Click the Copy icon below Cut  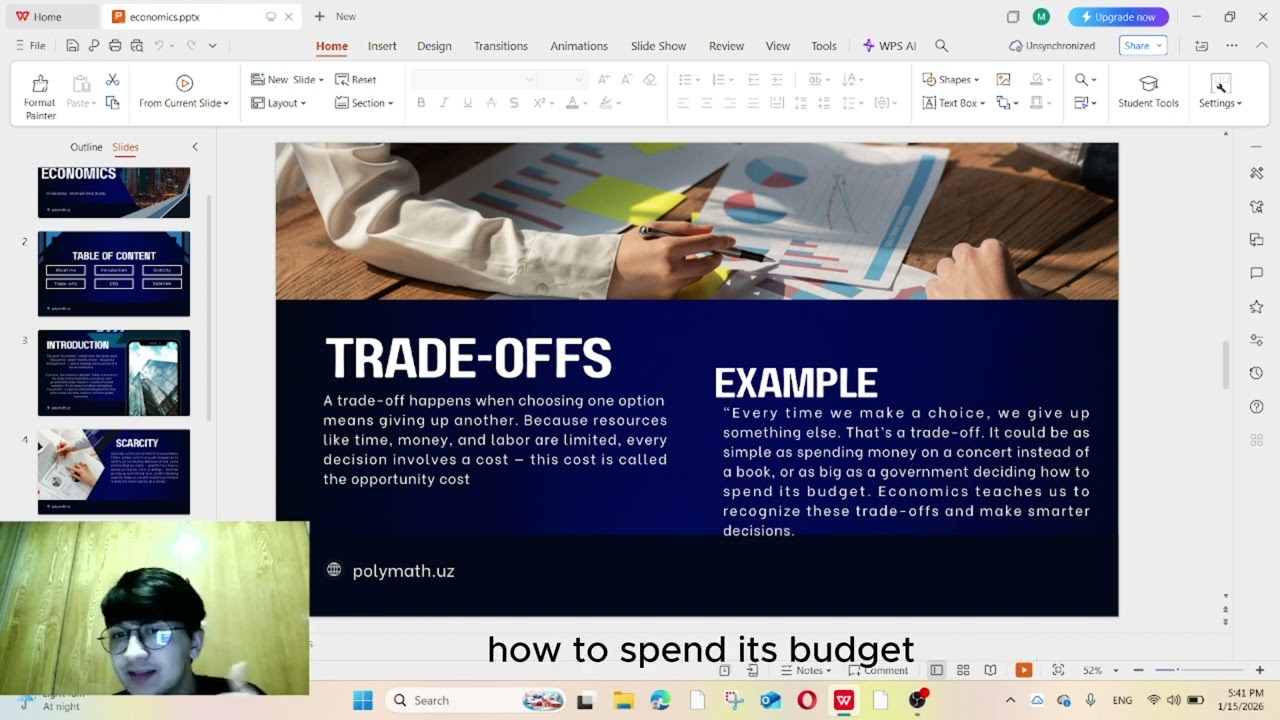click(112, 103)
